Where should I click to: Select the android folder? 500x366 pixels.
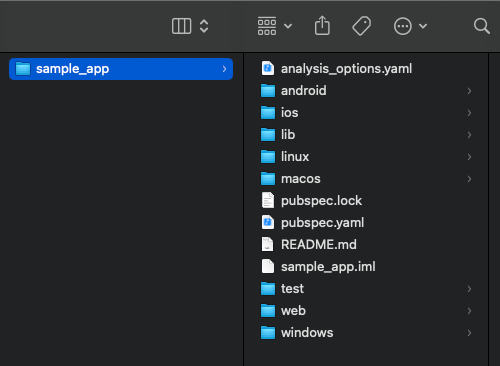365,91
